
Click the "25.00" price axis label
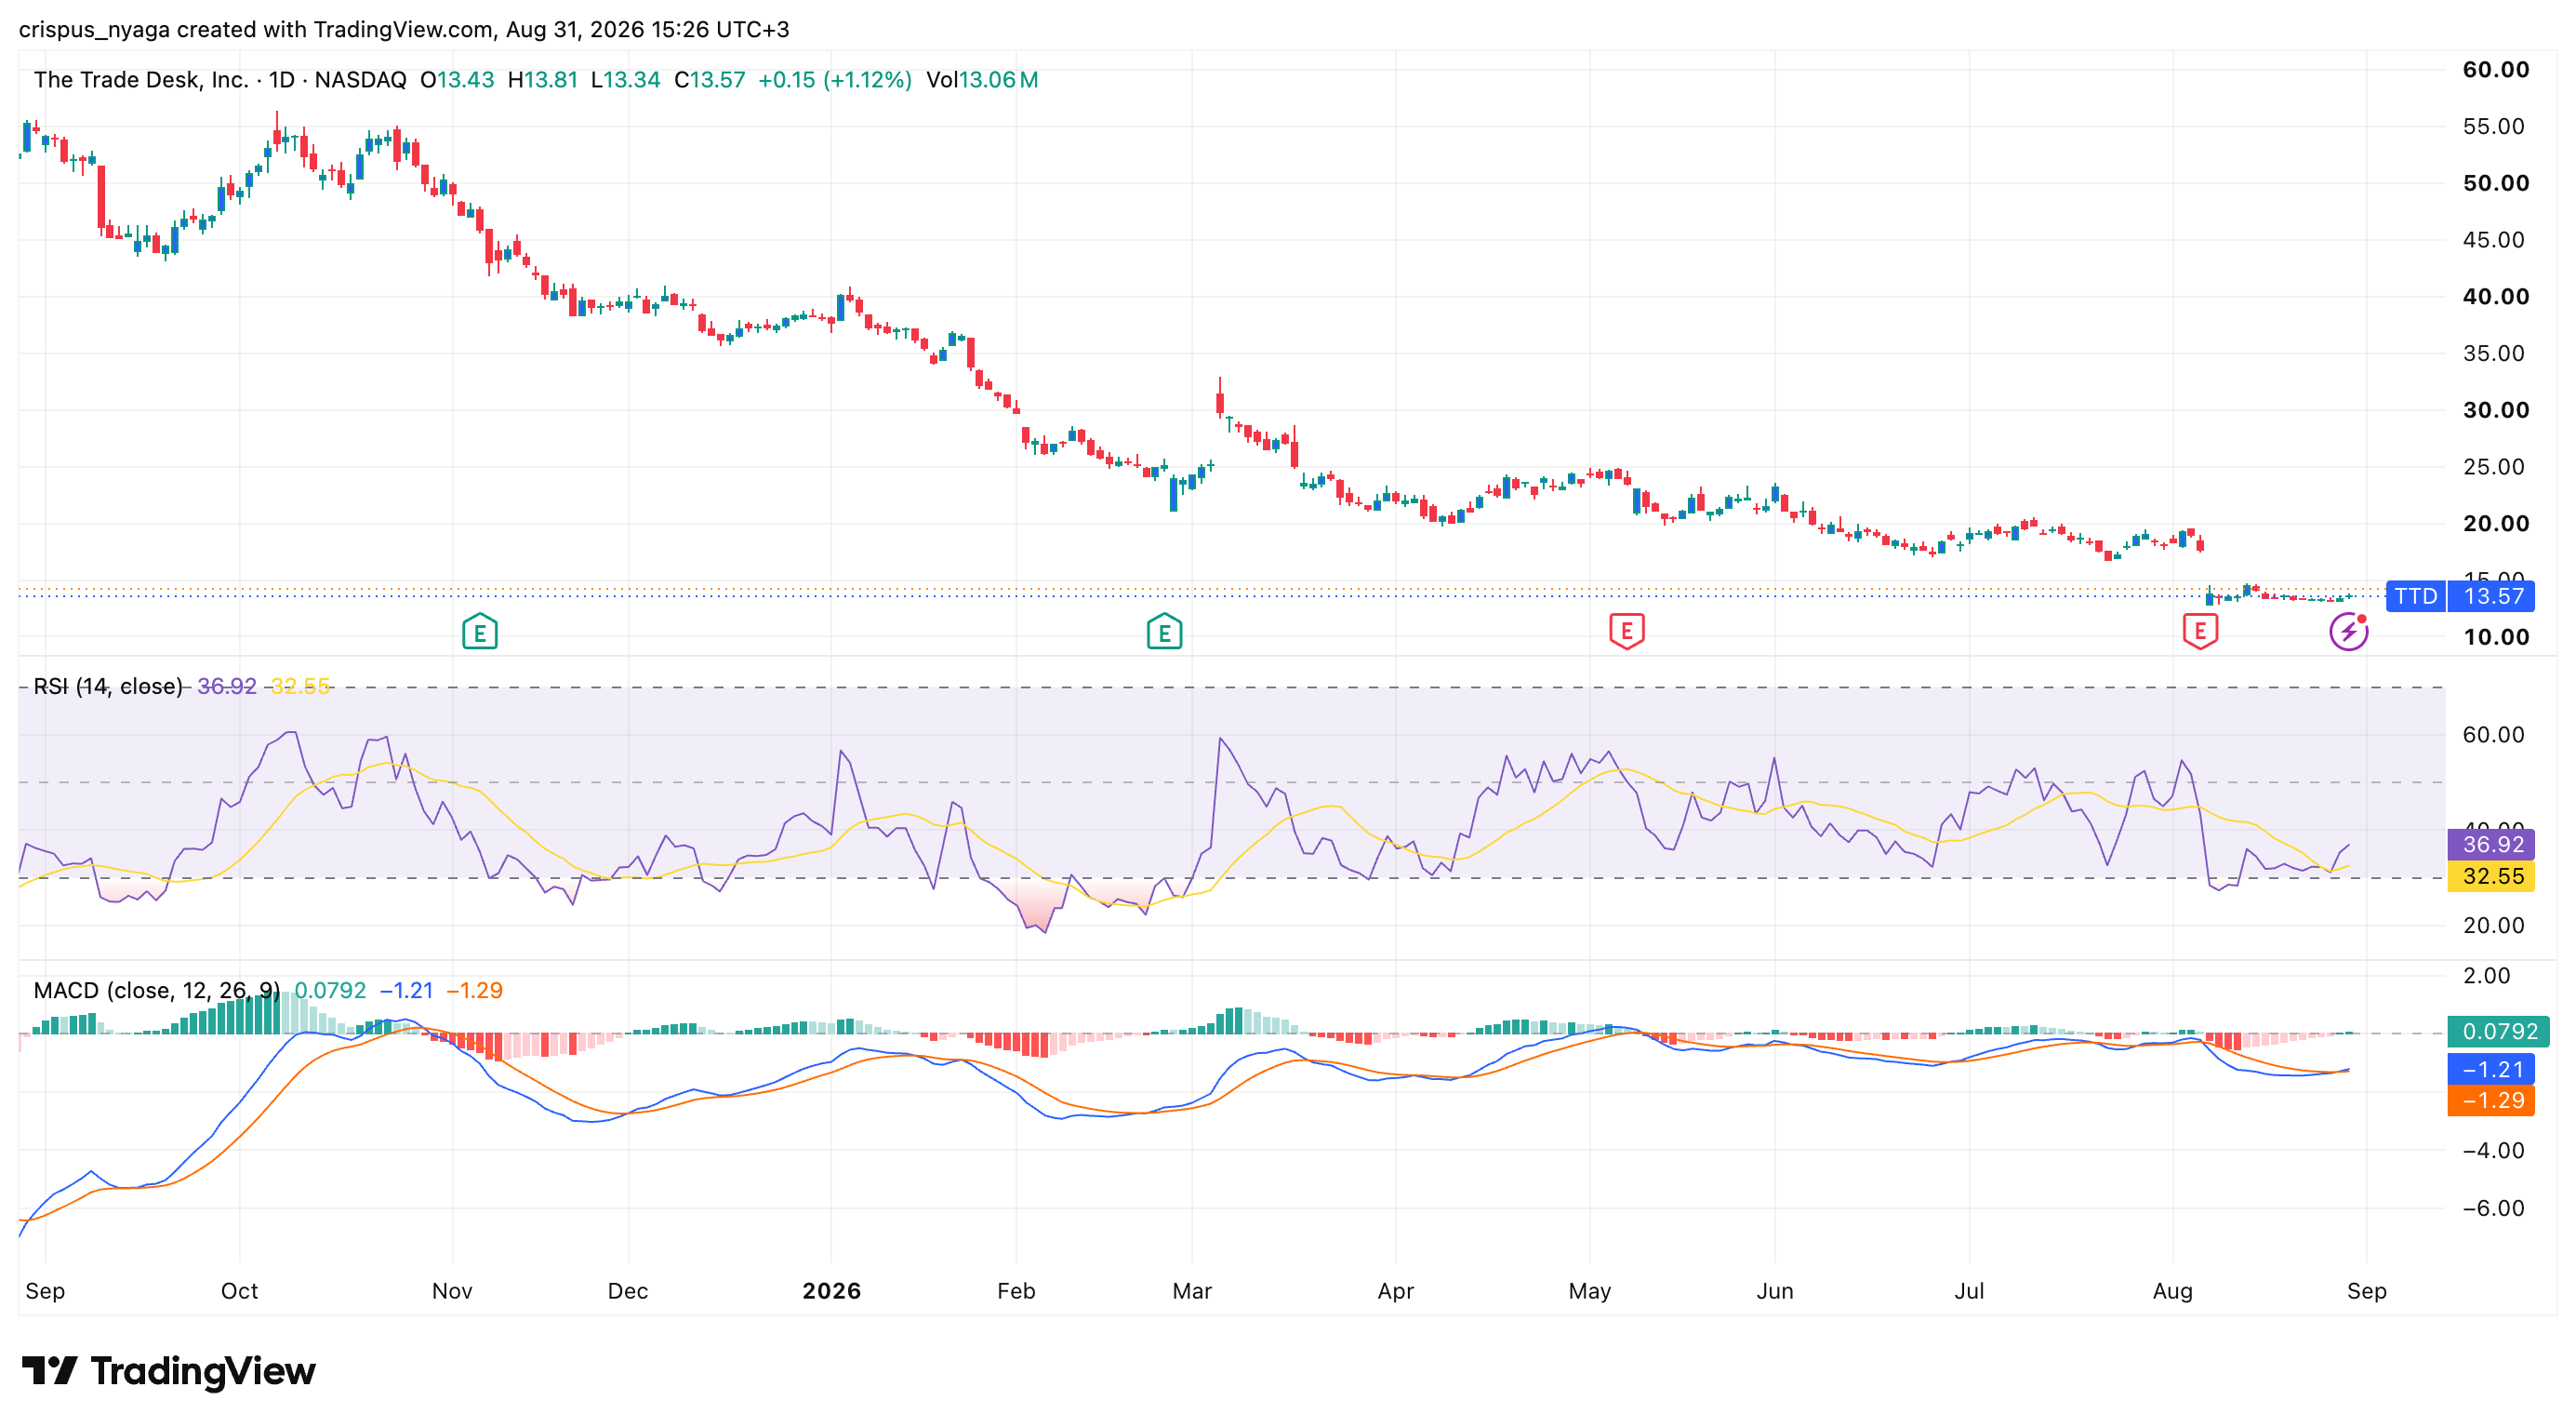2494,467
